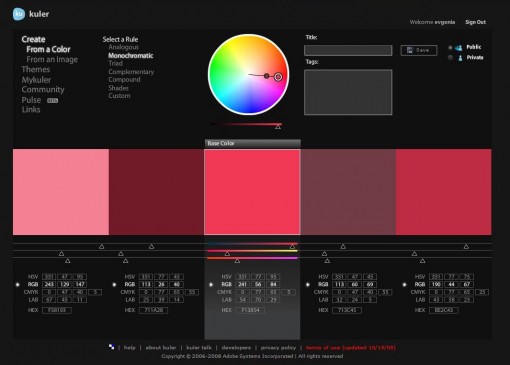Open the Mykuler section
Image resolution: width=510 pixels, height=365 pixels.
tap(36, 80)
